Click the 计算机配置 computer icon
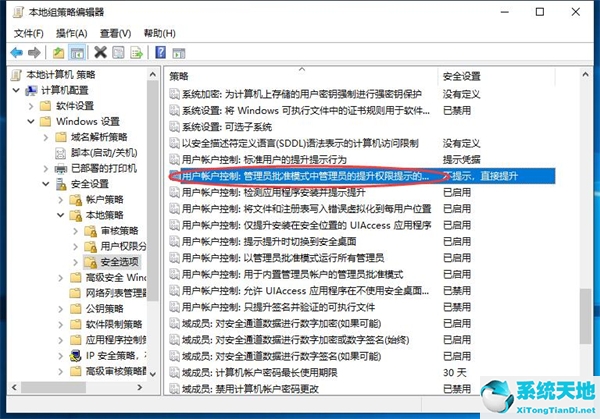This screenshot has height=419, width=600. [x=31, y=90]
